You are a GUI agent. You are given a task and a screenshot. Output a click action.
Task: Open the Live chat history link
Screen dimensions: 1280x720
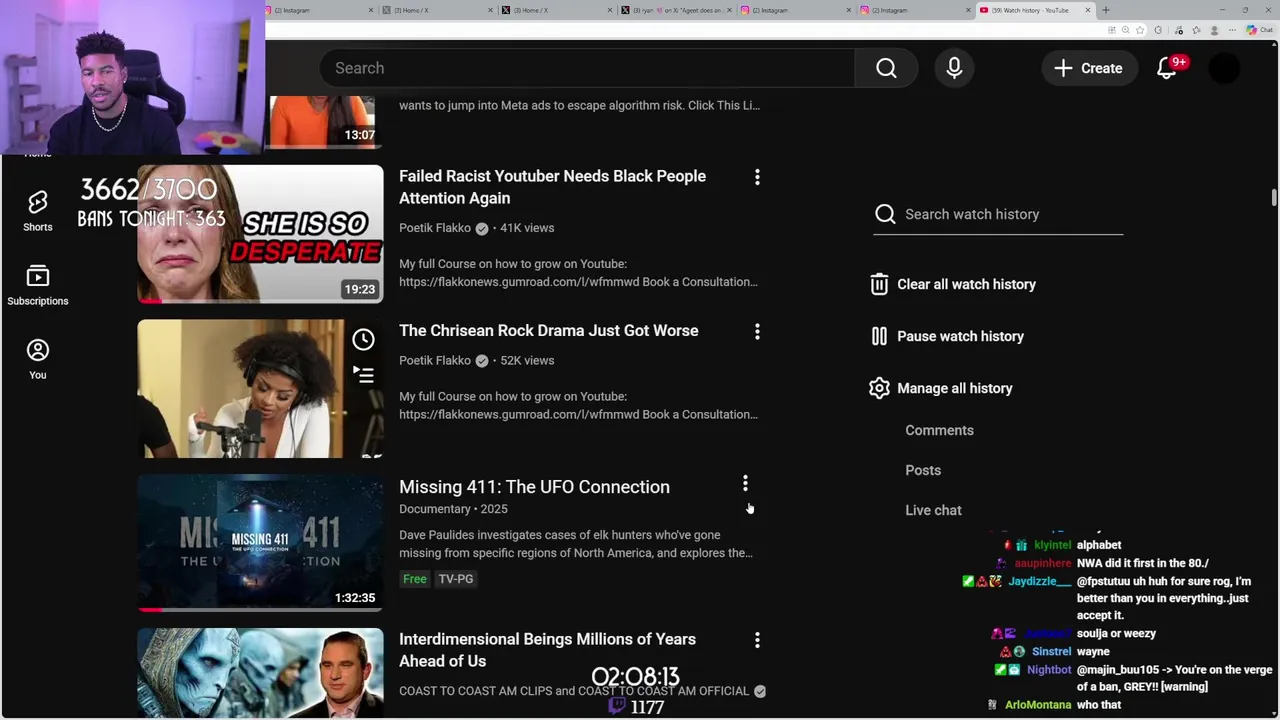point(933,510)
